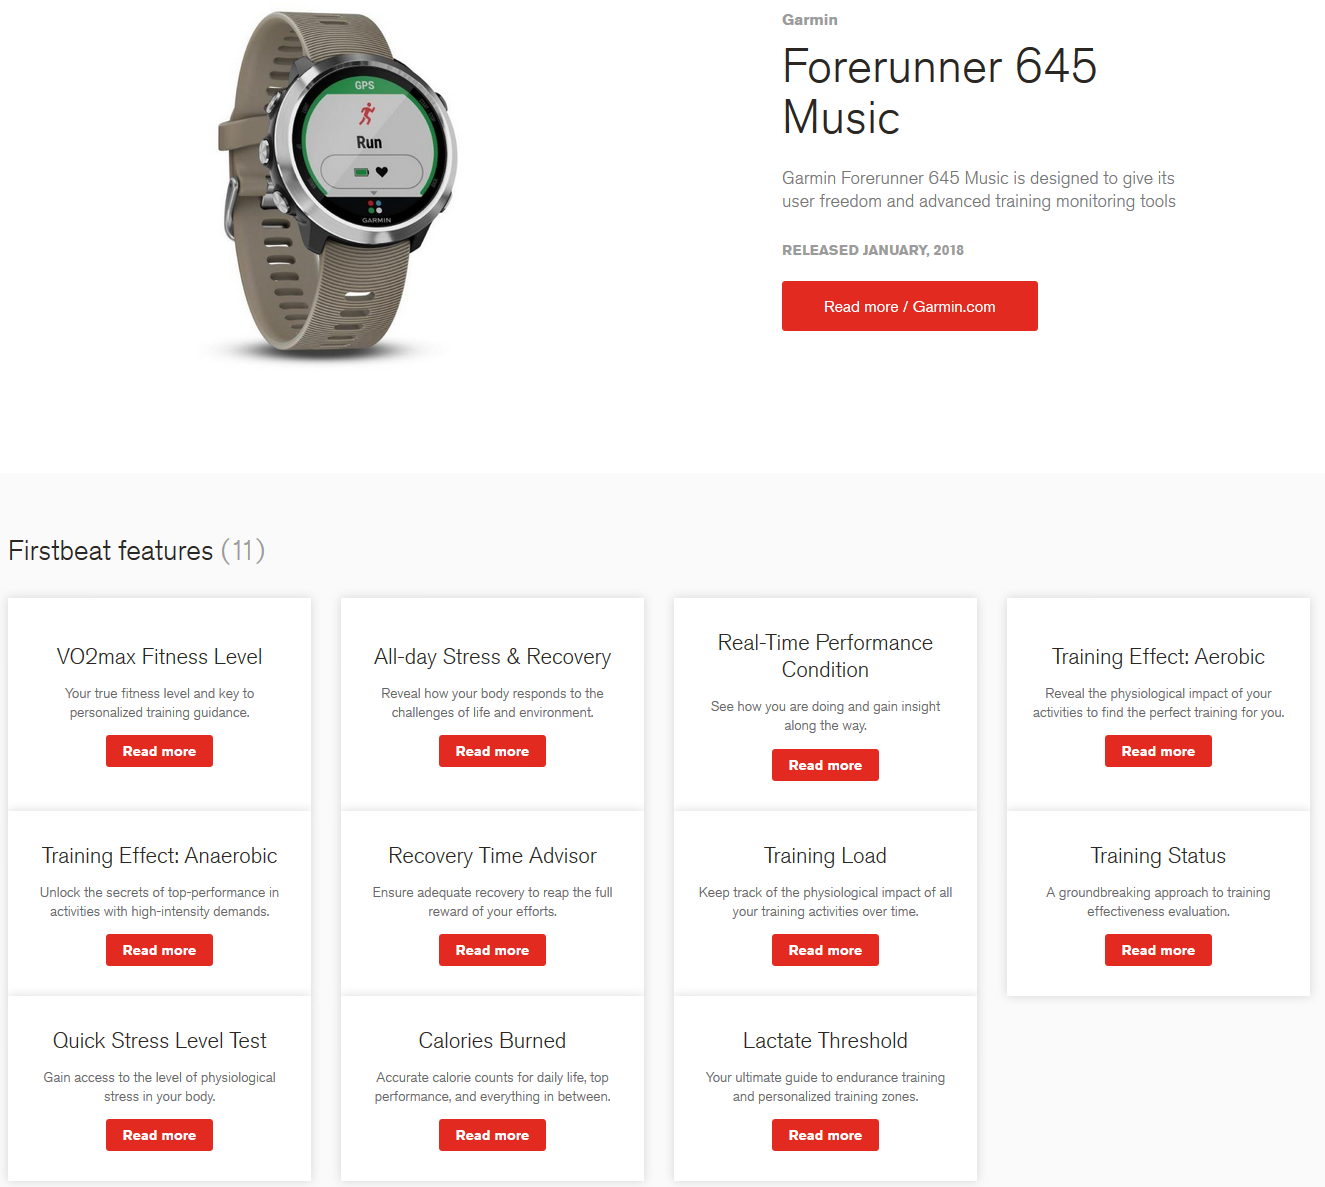Click Read more under Lactate Threshold
1325x1187 pixels.
pos(825,1135)
